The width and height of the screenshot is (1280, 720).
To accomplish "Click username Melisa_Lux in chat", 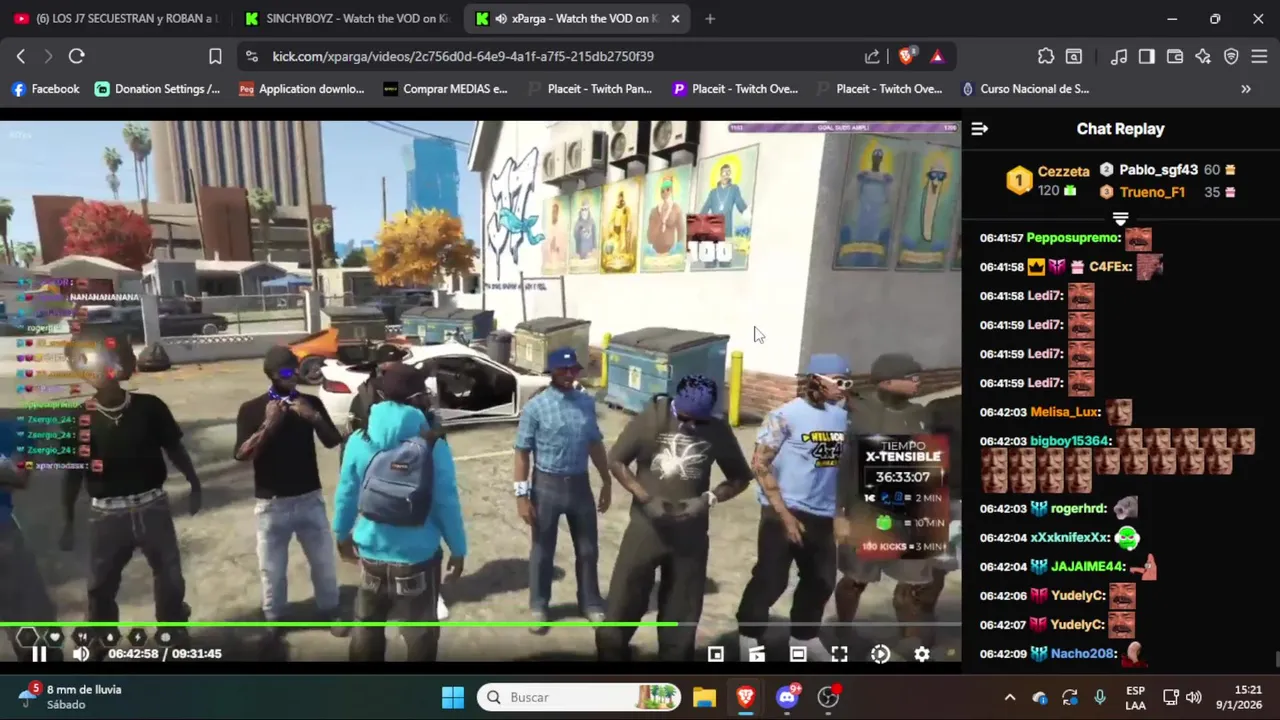I will [1065, 412].
